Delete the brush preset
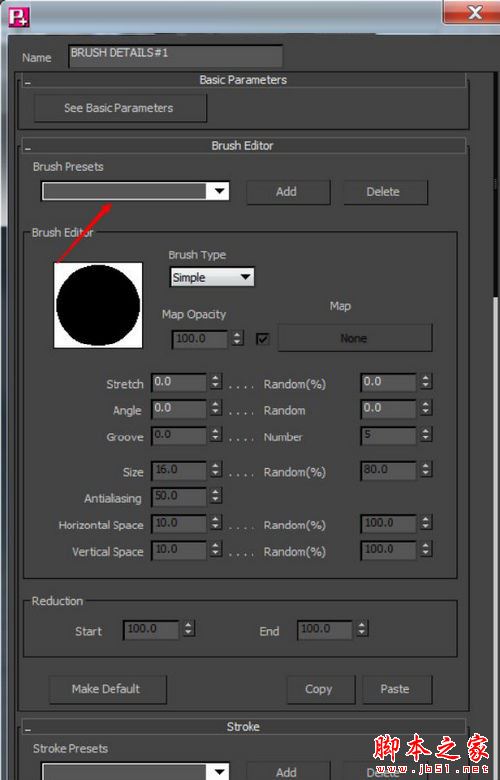 pyautogui.click(x=385, y=192)
